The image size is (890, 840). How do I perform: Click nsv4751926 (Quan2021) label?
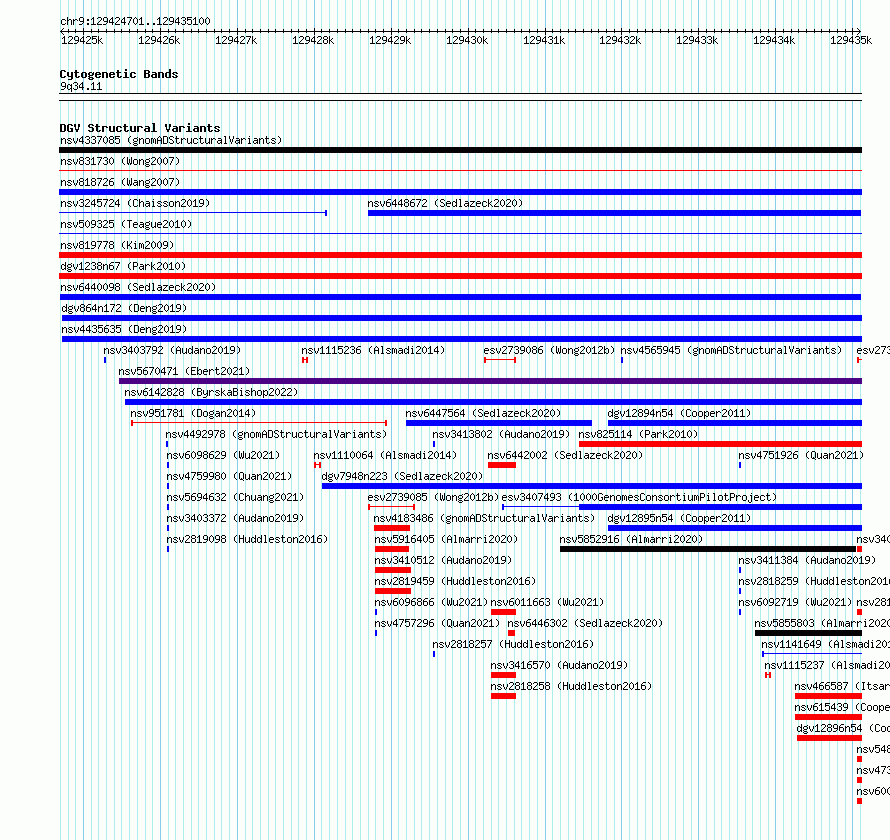tap(801, 455)
